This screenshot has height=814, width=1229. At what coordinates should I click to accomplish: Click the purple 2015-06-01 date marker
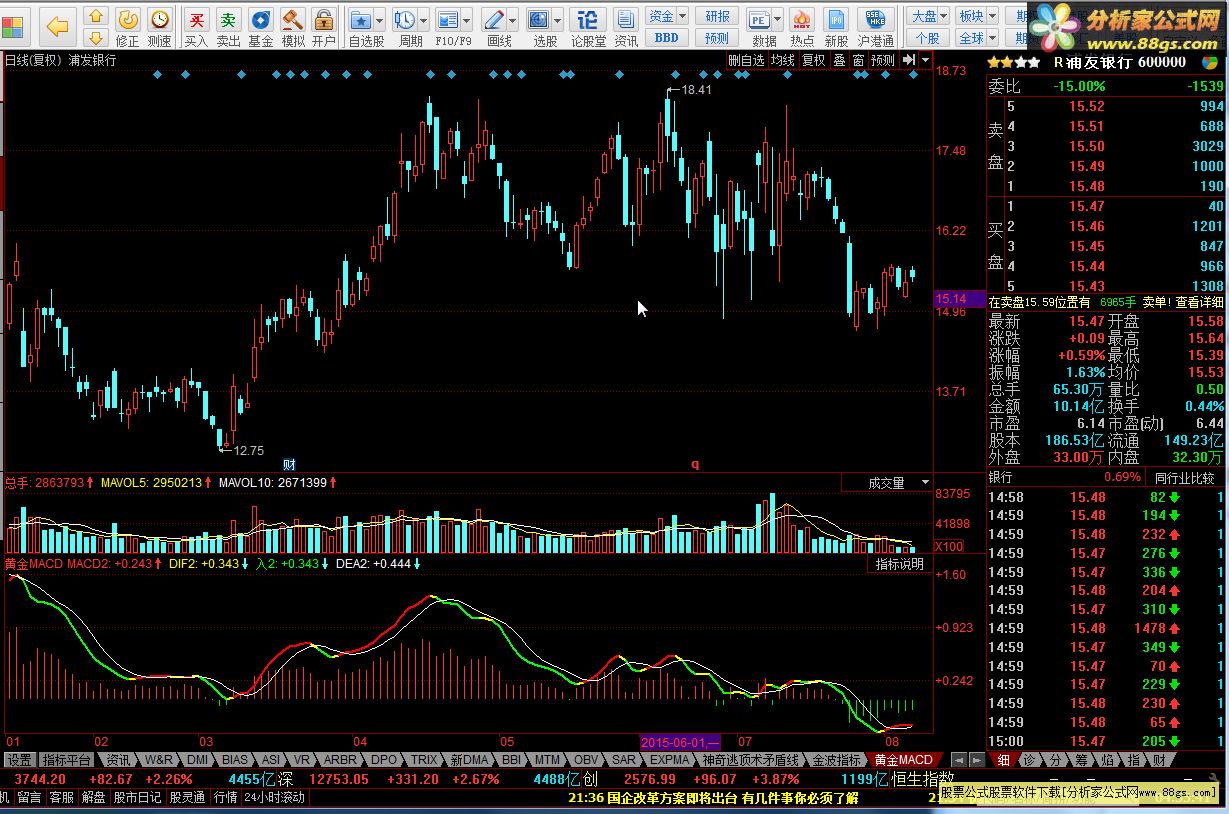coord(680,743)
